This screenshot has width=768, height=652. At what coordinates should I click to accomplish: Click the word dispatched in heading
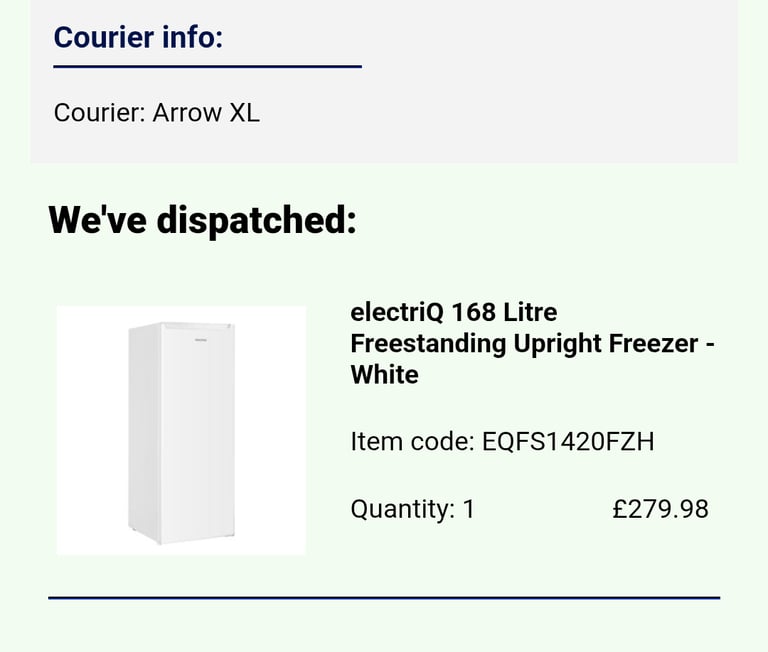coord(257,221)
